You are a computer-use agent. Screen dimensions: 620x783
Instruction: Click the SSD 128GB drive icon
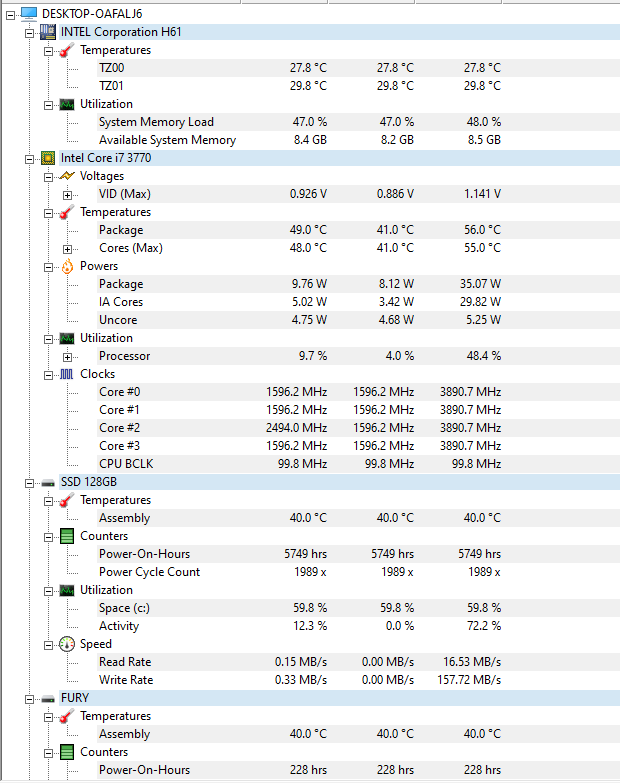pos(47,481)
